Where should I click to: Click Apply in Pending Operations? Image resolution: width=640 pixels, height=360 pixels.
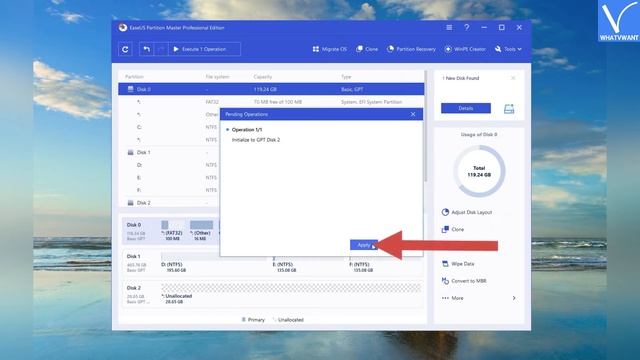[x=364, y=245]
